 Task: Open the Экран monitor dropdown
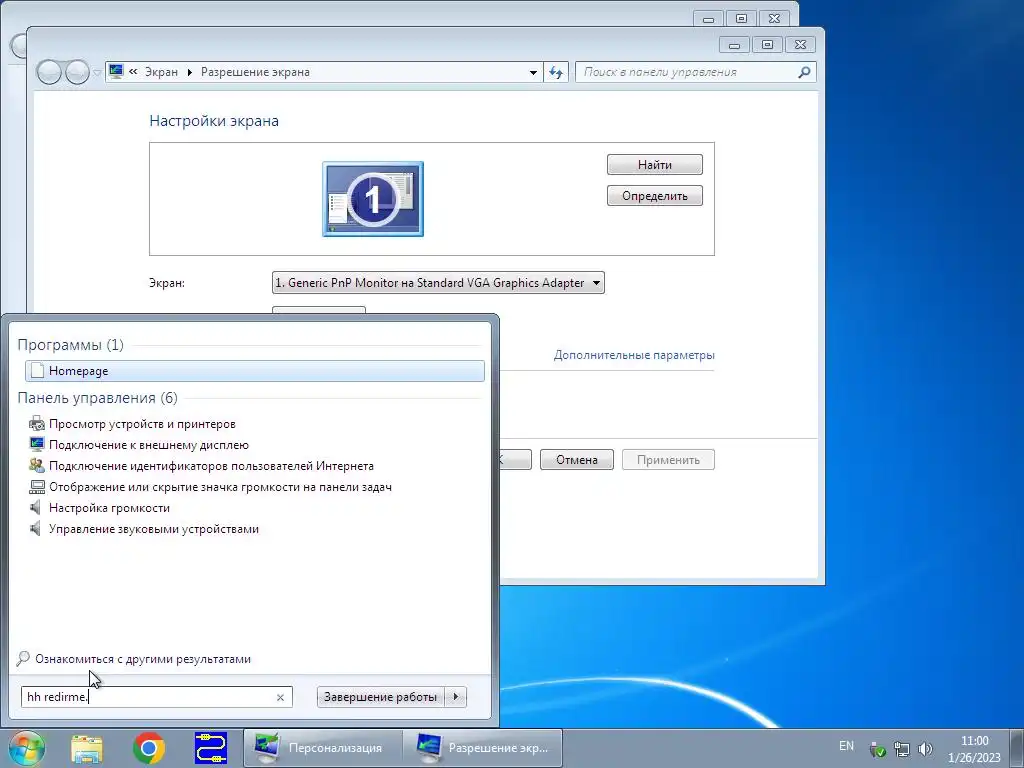coord(438,283)
